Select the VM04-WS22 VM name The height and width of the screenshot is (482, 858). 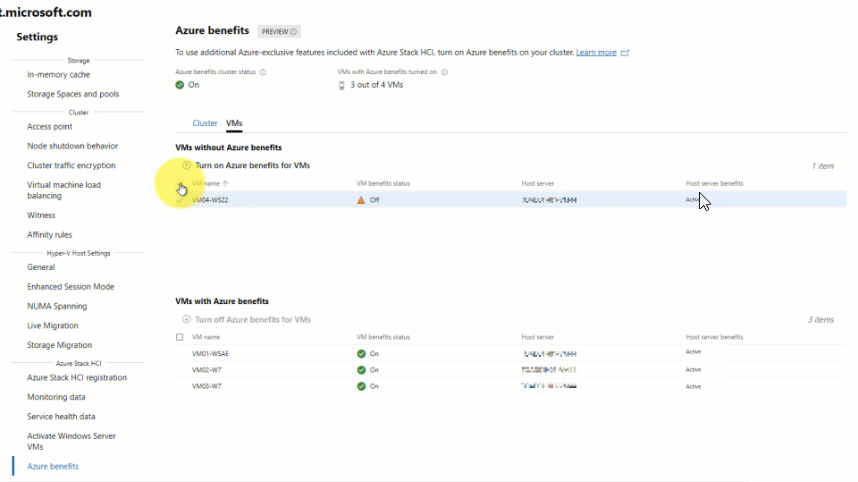(210, 200)
